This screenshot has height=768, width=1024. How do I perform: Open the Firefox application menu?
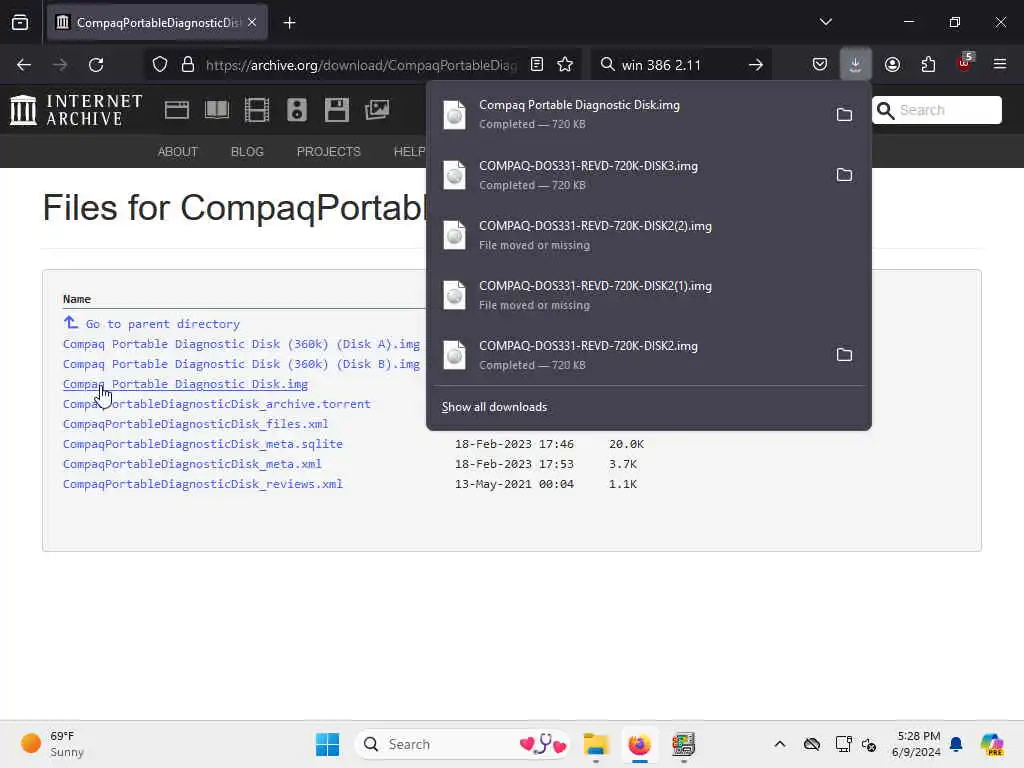pyautogui.click(x=1000, y=64)
